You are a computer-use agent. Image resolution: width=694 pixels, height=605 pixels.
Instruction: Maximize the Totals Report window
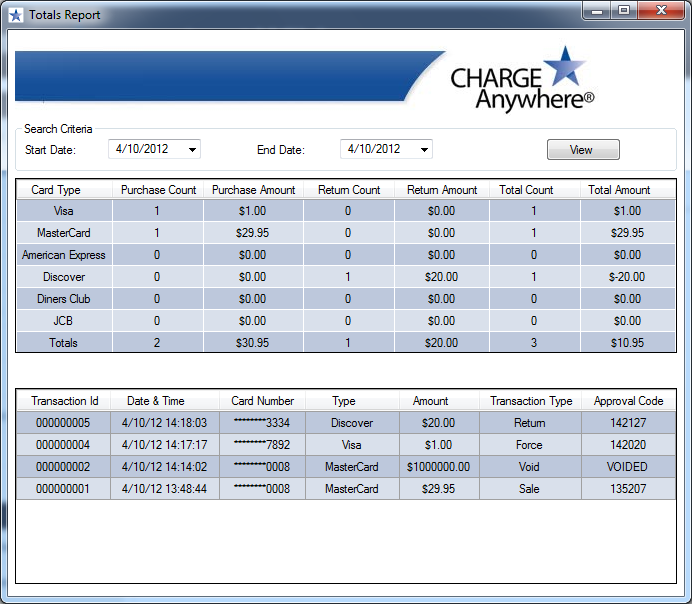click(x=623, y=10)
